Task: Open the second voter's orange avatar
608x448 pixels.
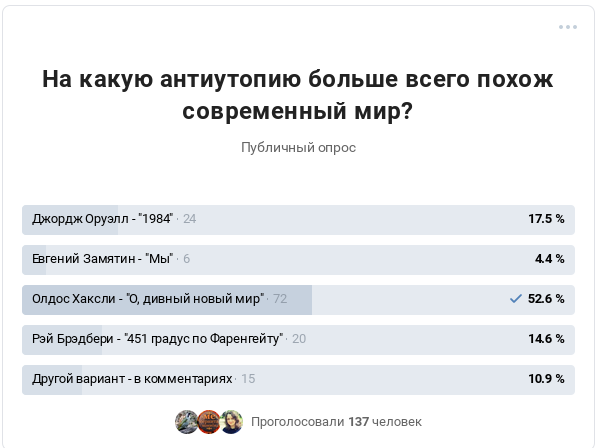Action: tap(209, 422)
